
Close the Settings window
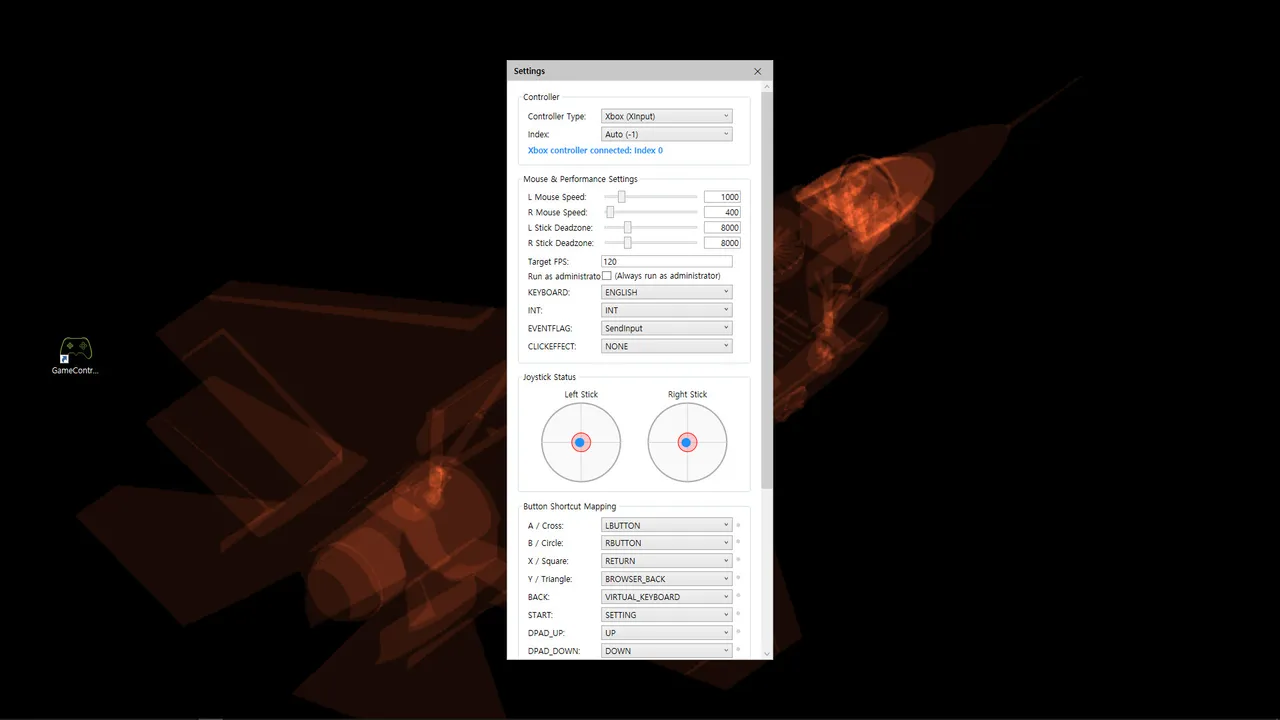(x=757, y=71)
